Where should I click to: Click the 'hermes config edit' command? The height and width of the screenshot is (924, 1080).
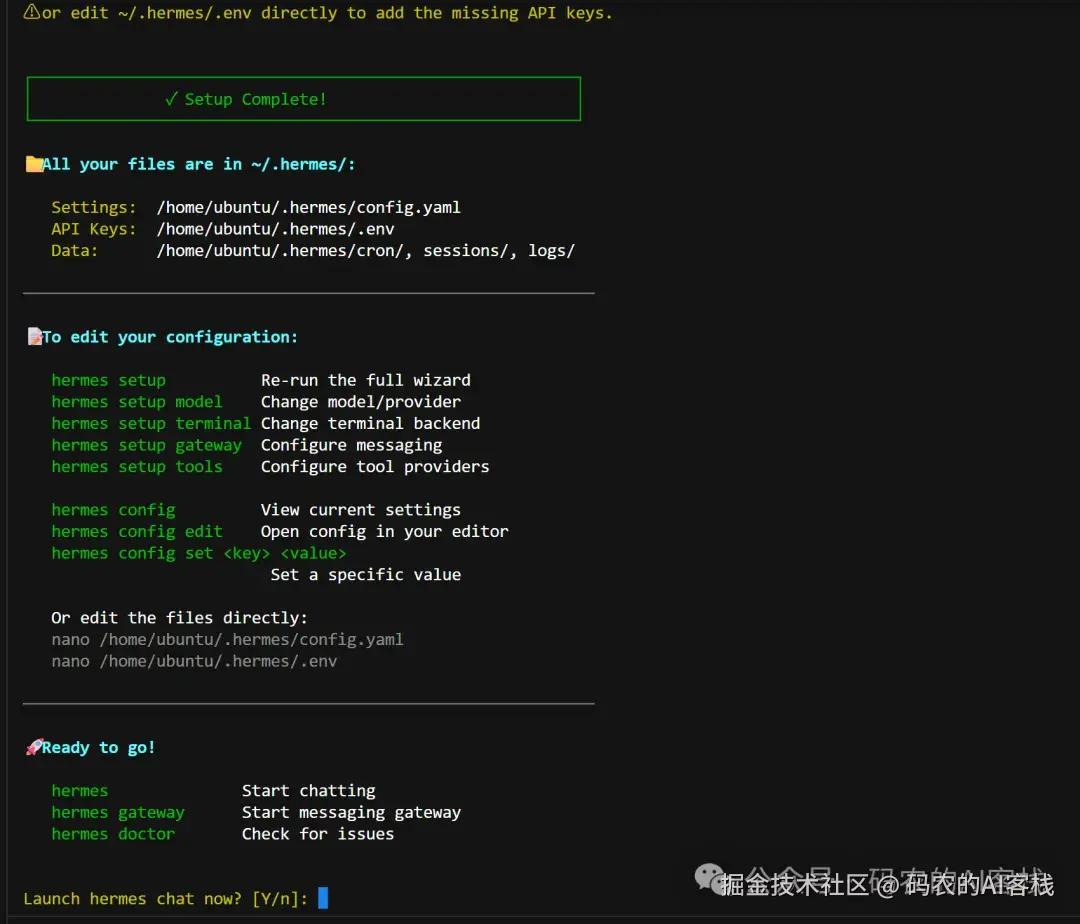click(x=136, y=532)
